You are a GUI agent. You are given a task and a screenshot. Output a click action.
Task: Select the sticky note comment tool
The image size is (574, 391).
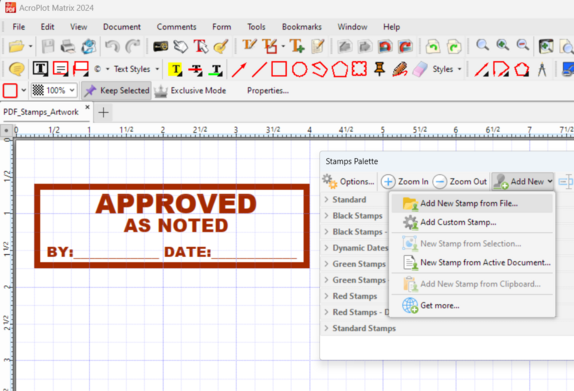16,69
